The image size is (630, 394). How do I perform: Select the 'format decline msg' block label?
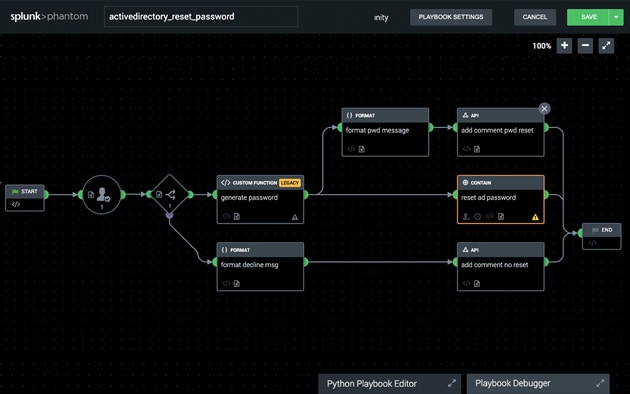[249, 265]
